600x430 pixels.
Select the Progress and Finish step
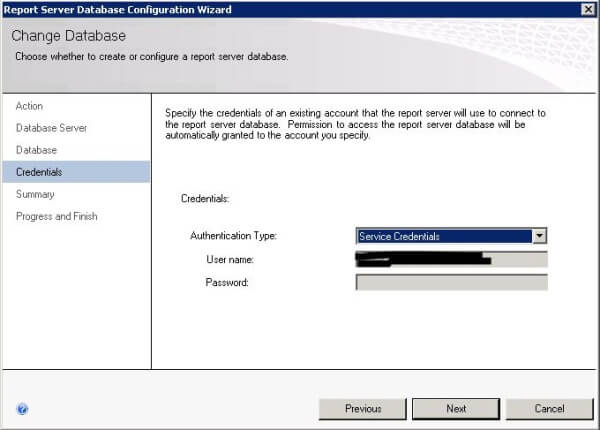pyautogui.click(x=57, y=216)
